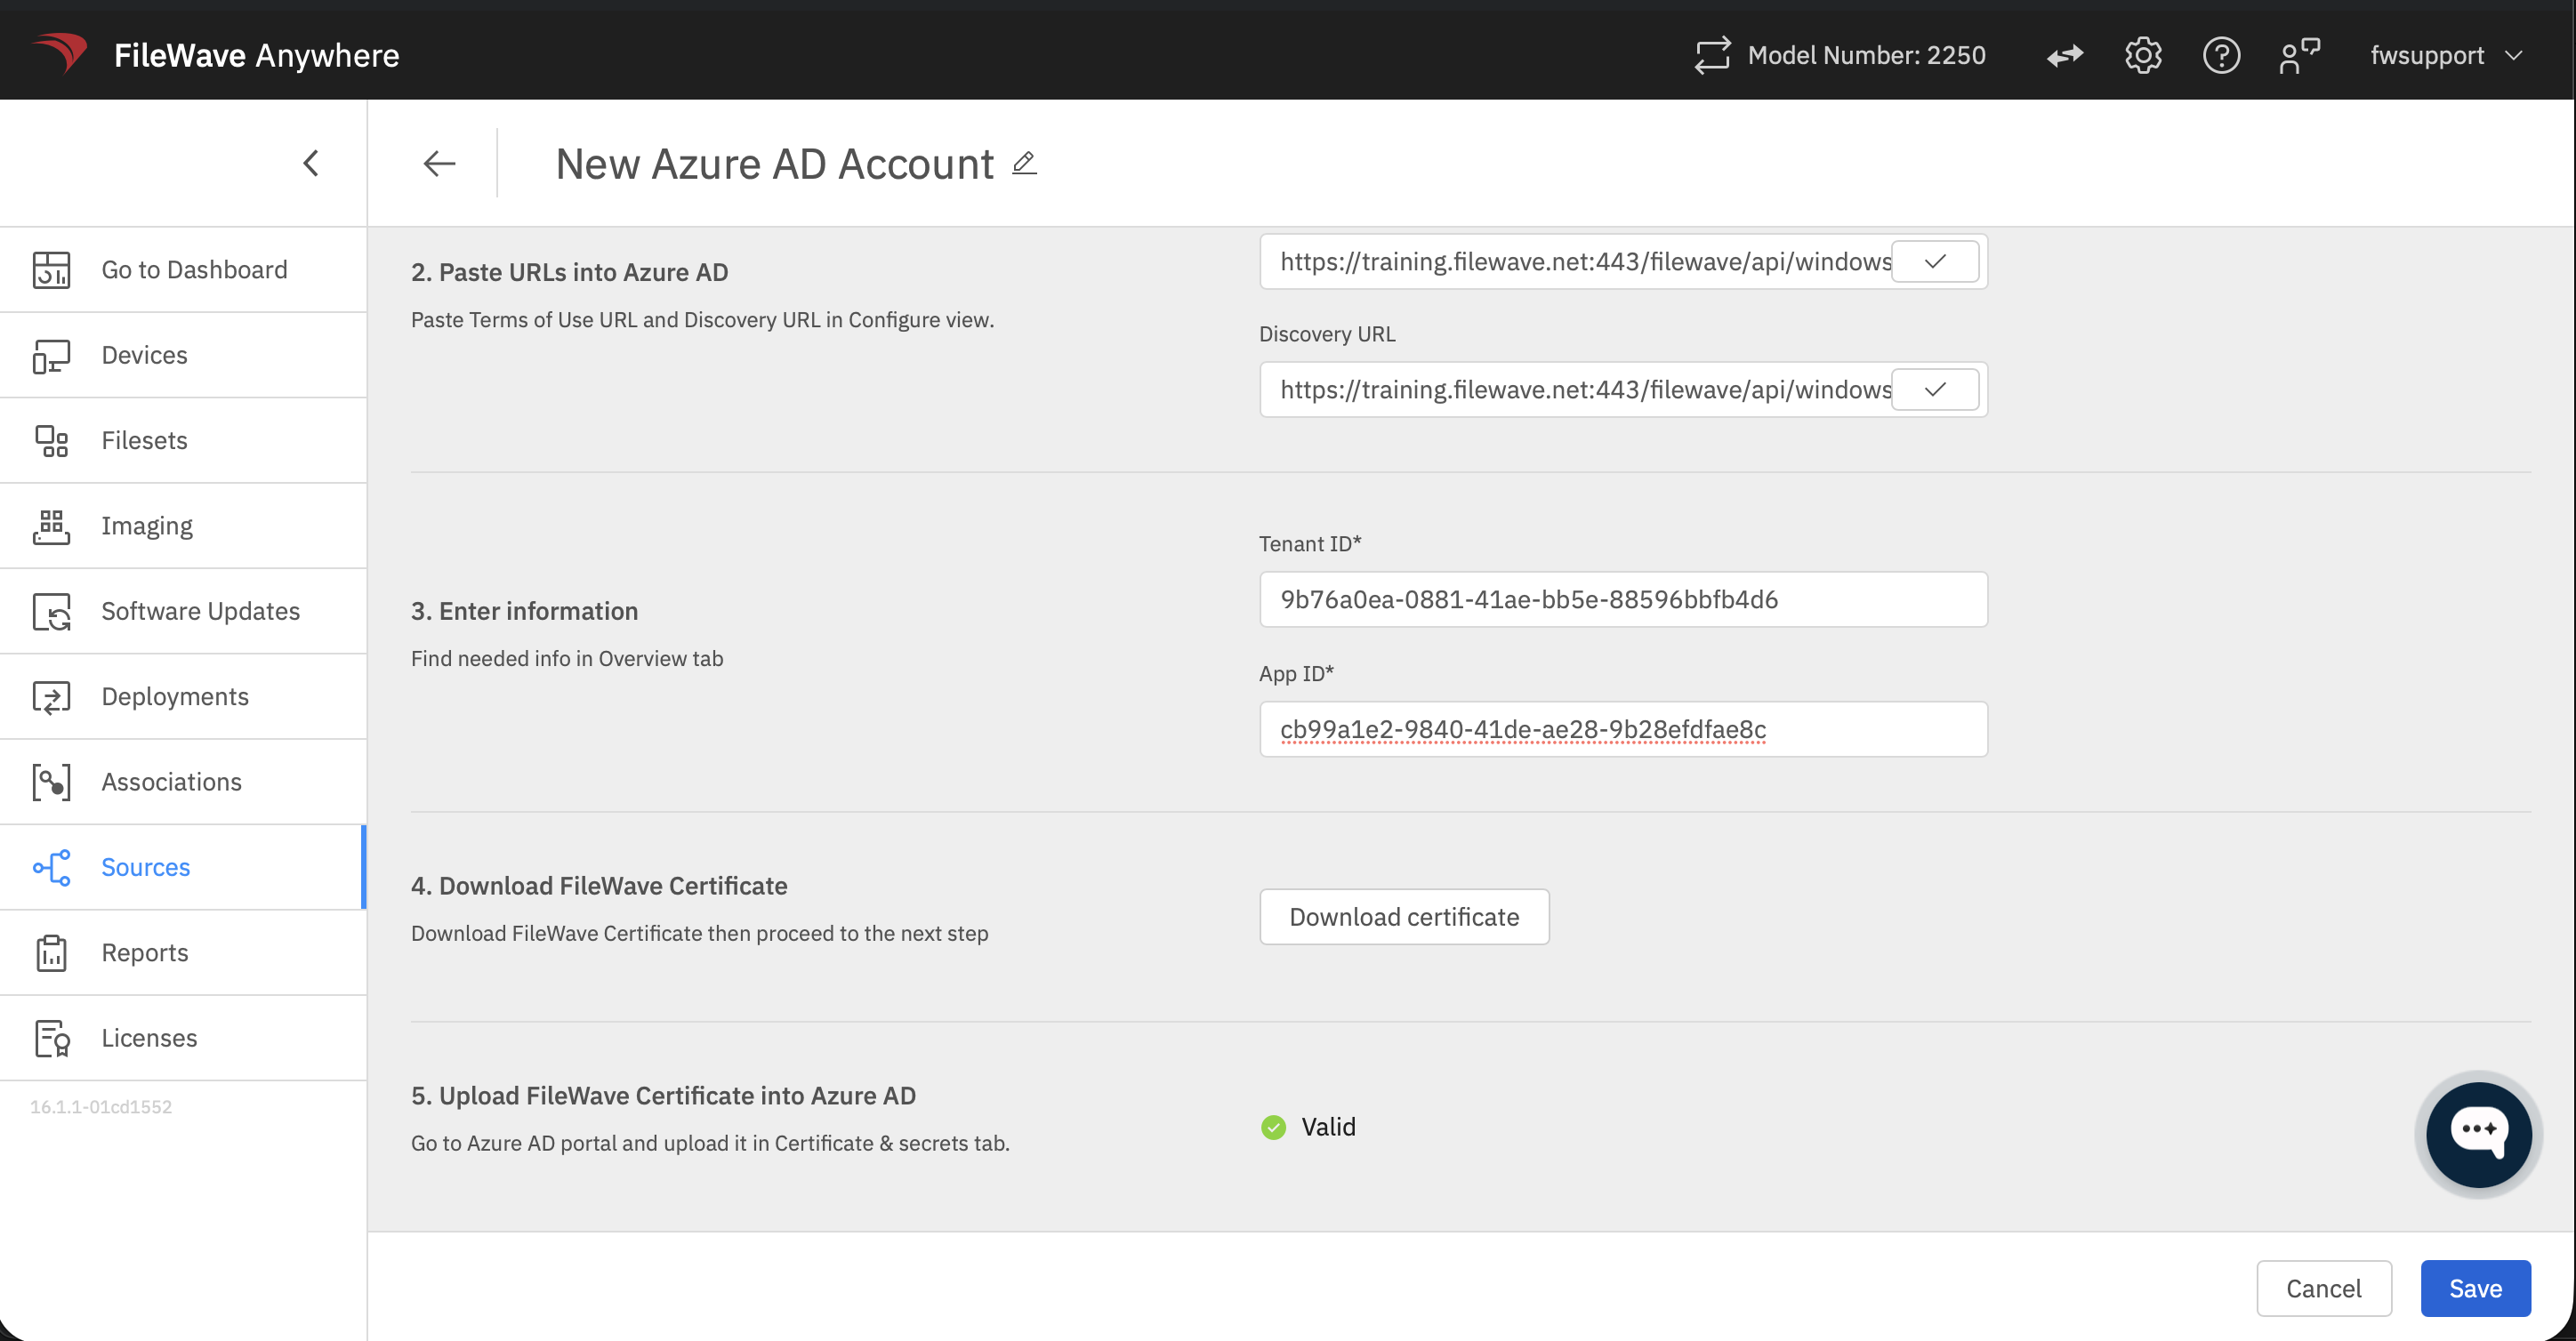Viewport: 2576px width, 1341px height.
Task: Open the chat assistant bubble
Action: click(x=2478, y=1134)
